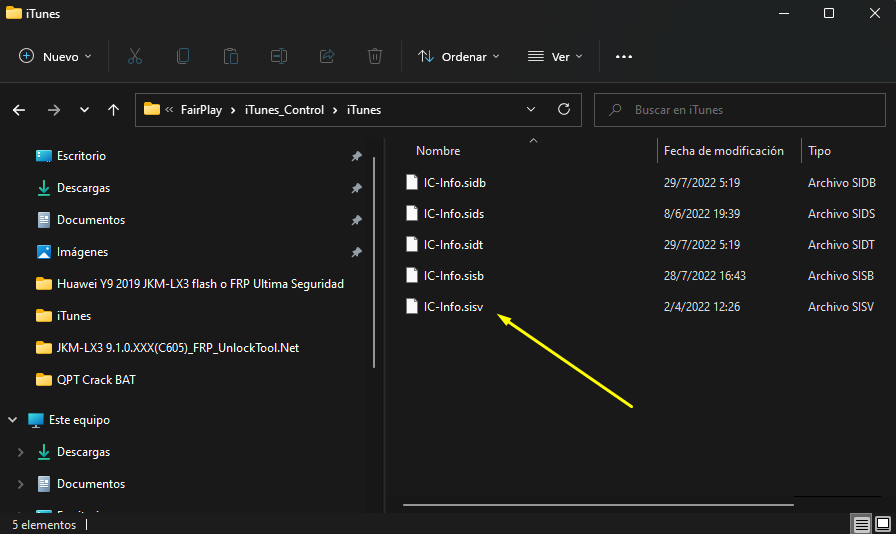Click iTunes_Control in the address breadcrumb
896x534 pixels.
coord(284,110)
